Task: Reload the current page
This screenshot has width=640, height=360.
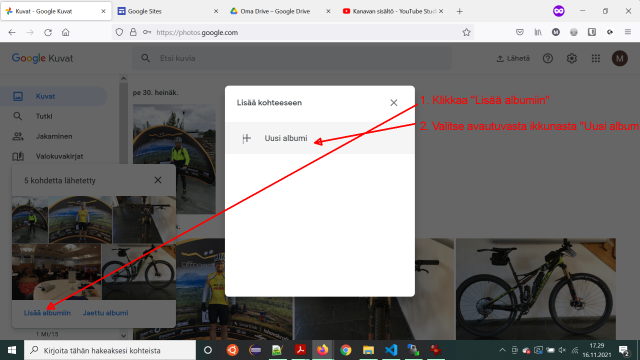Action: 48,32
